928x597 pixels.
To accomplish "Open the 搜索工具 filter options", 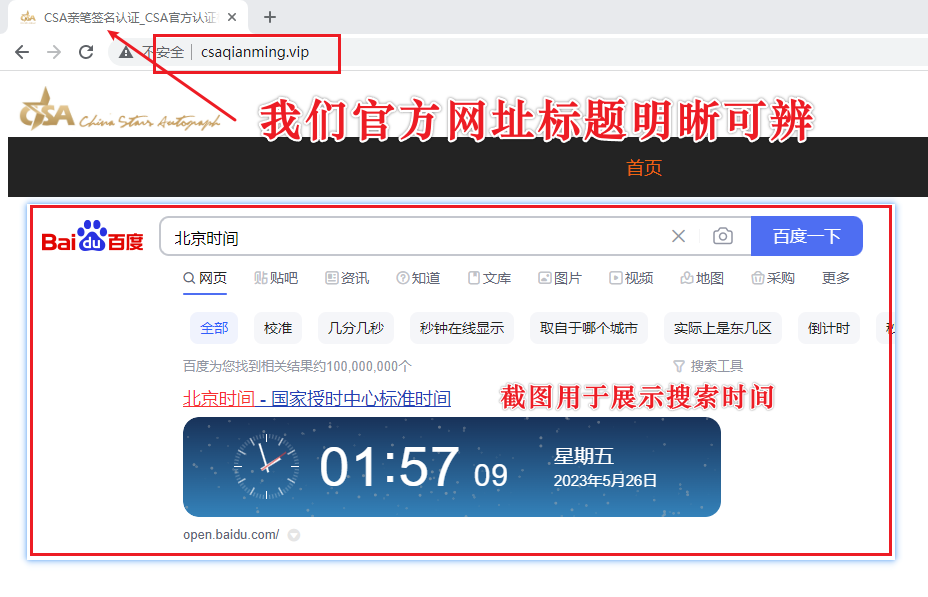I will [x=708, y=366].
